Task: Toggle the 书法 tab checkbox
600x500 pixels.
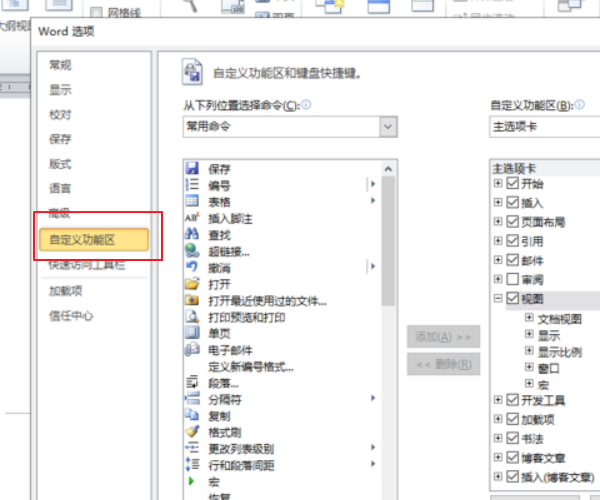Action: (x=513, y=438)
